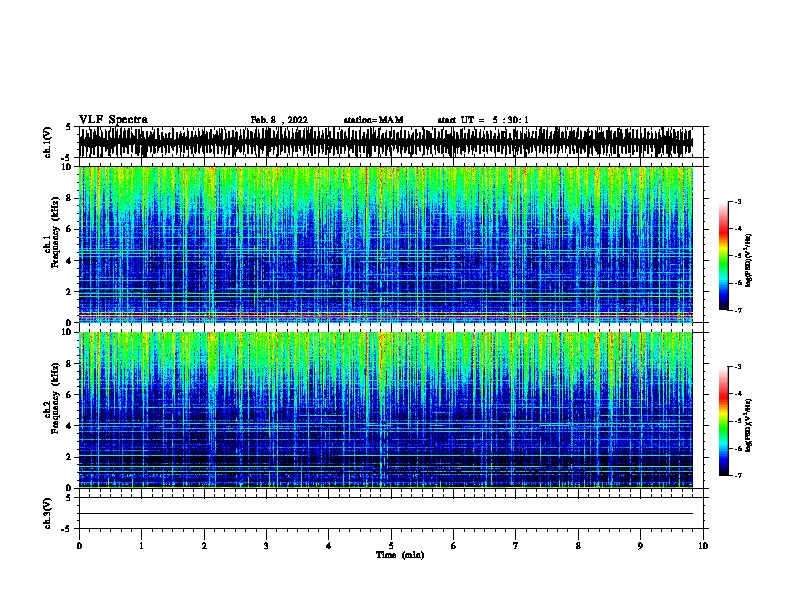Screen dimensions: 792x612
Task: Click the ch.2 frequency axis "2" tick label
Action: tap(69, 457)
